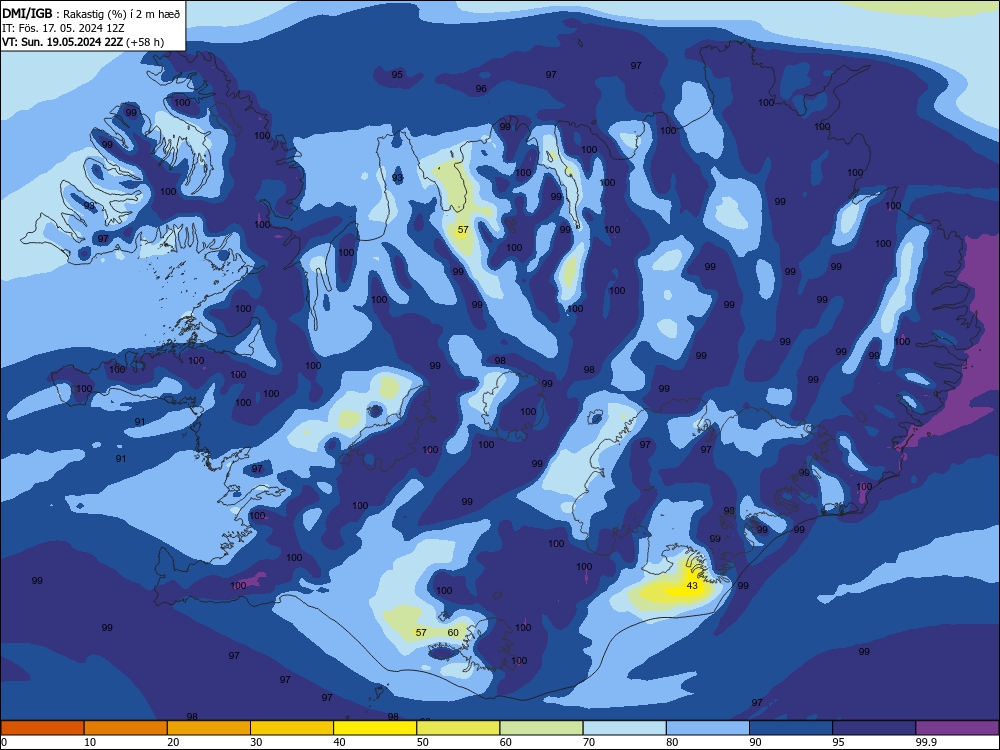This screenshot has height=750, width=1000.
Task: Click legend scale label '0'
Action: (x=4, y=742)
